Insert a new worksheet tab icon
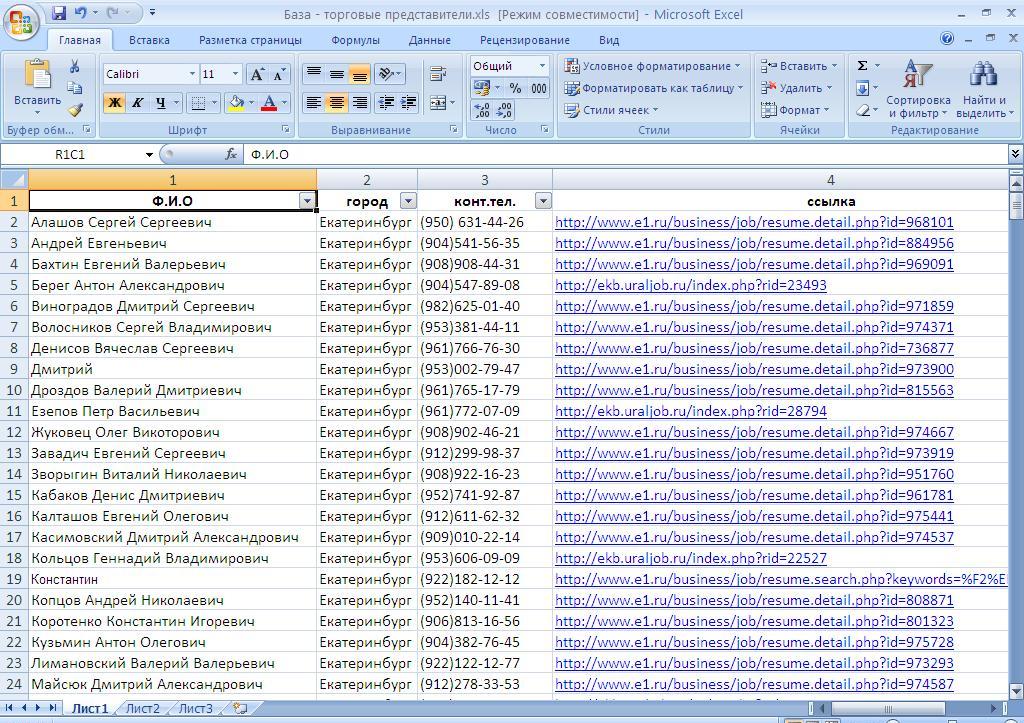This screenshot has width=1024, height=723. click(x=240, y=708)
